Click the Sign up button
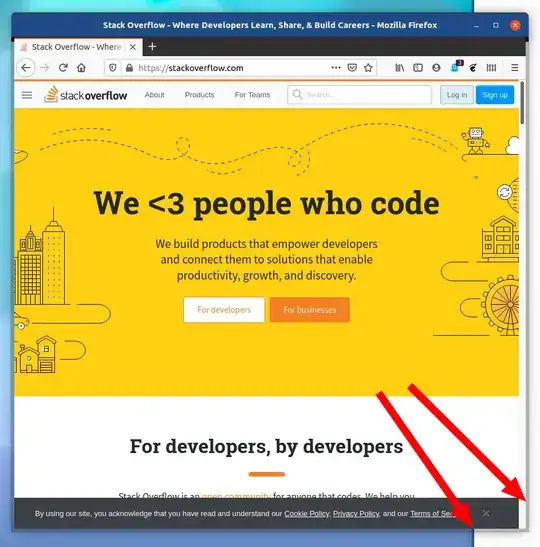Screen dimensions: 540x547 coord(495,95)
